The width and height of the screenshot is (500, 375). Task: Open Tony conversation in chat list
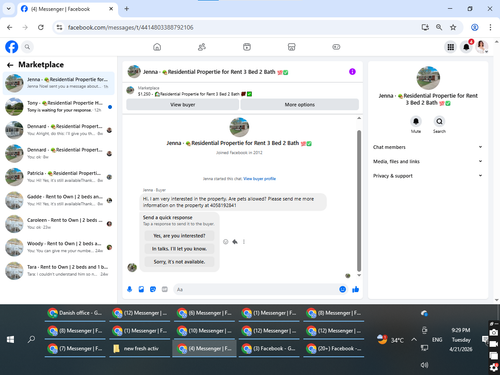[x=59, y=107]
